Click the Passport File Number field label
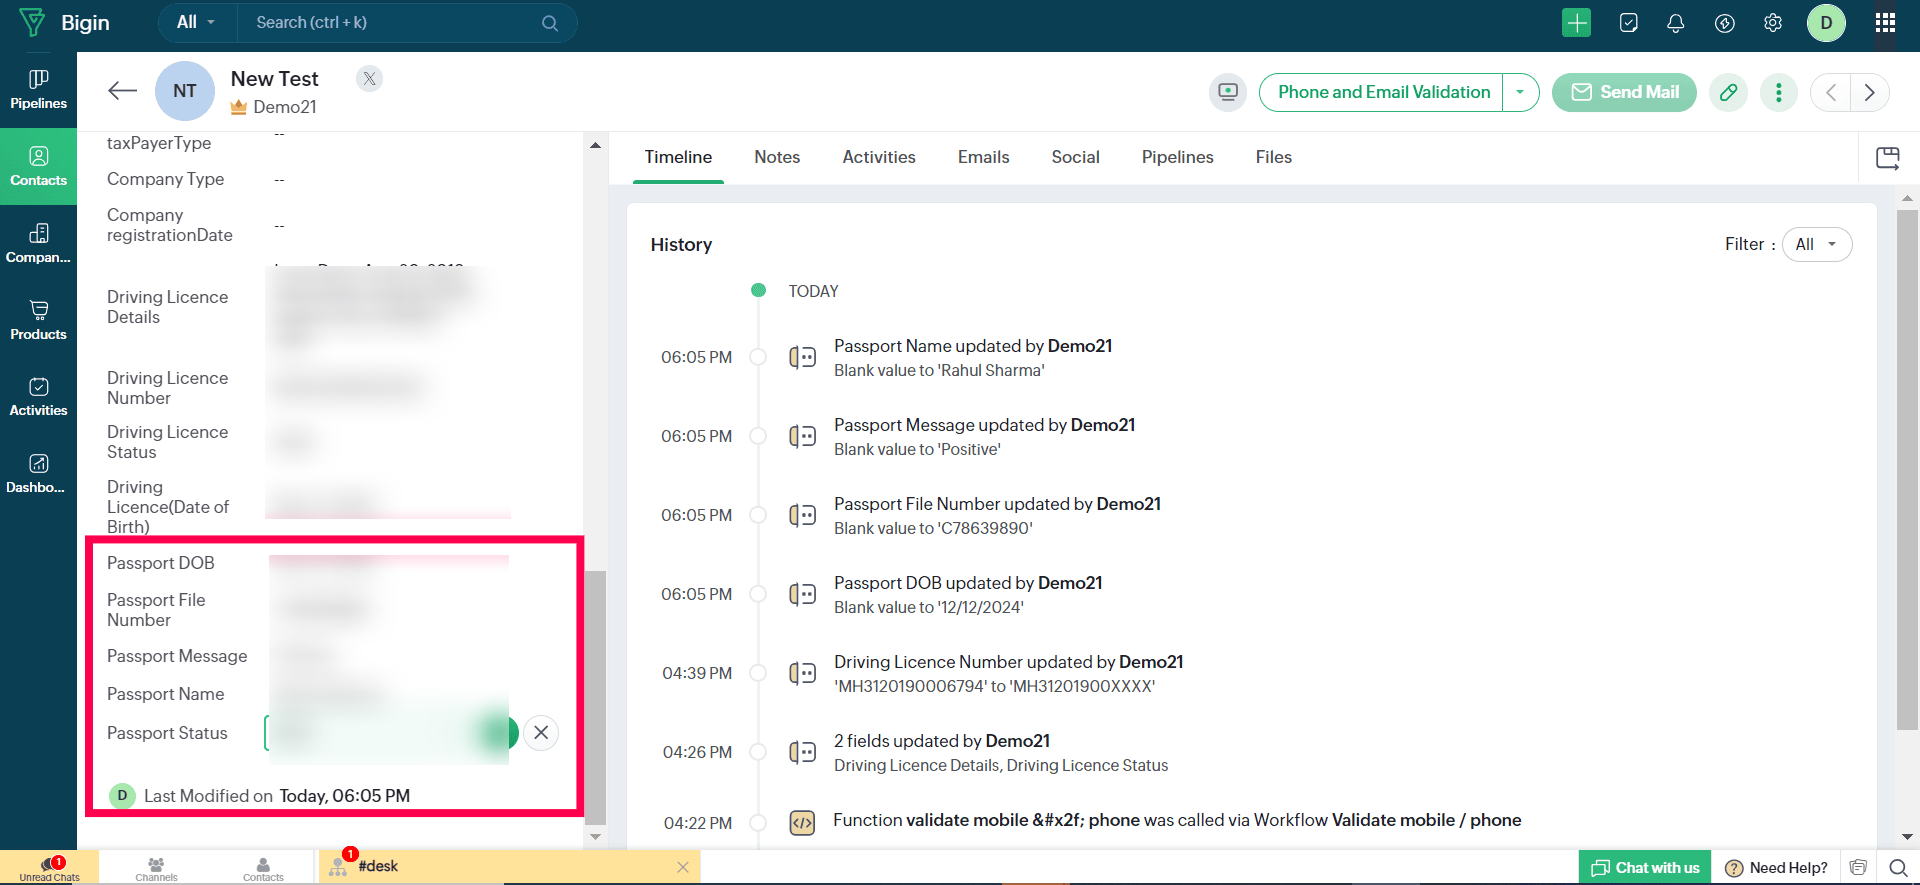The image size is (1920, 885). 156,610
